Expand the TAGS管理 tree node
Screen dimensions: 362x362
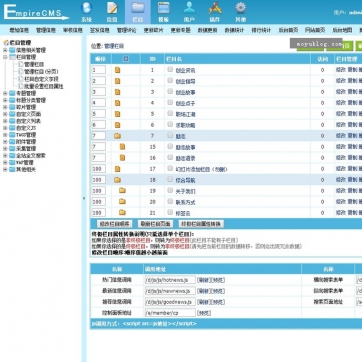tap(5, 135)
